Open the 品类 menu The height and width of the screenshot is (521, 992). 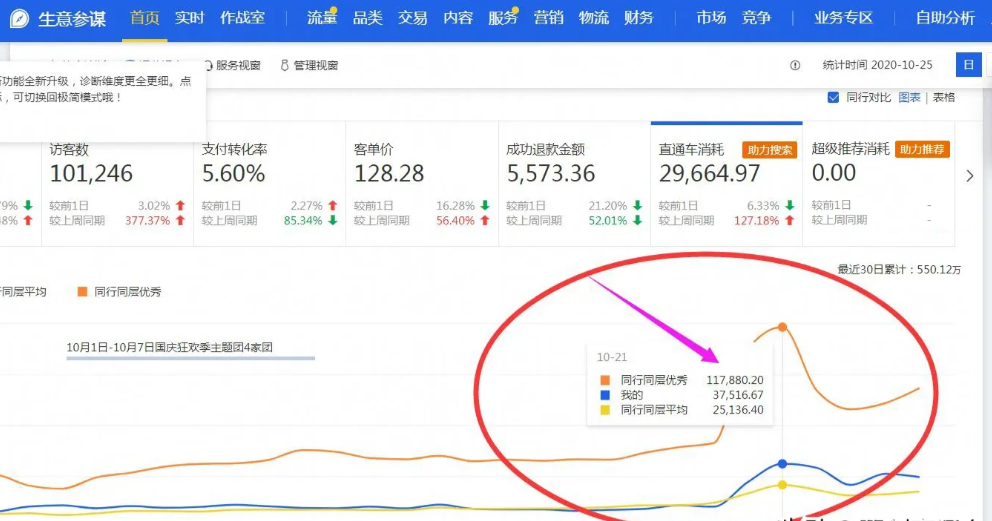point(367,18)
